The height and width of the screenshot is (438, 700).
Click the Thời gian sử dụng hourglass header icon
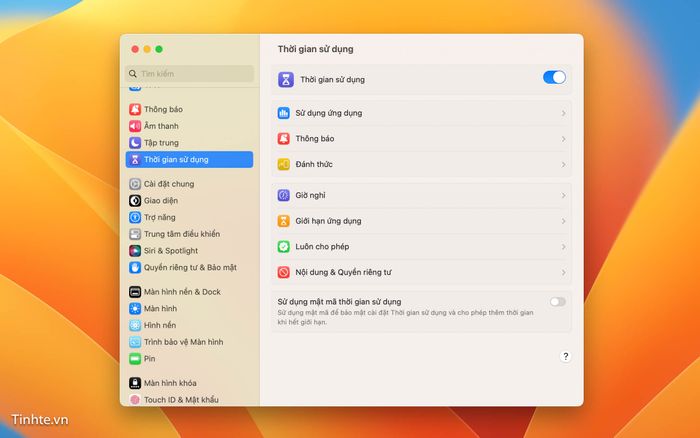(286, 79)
